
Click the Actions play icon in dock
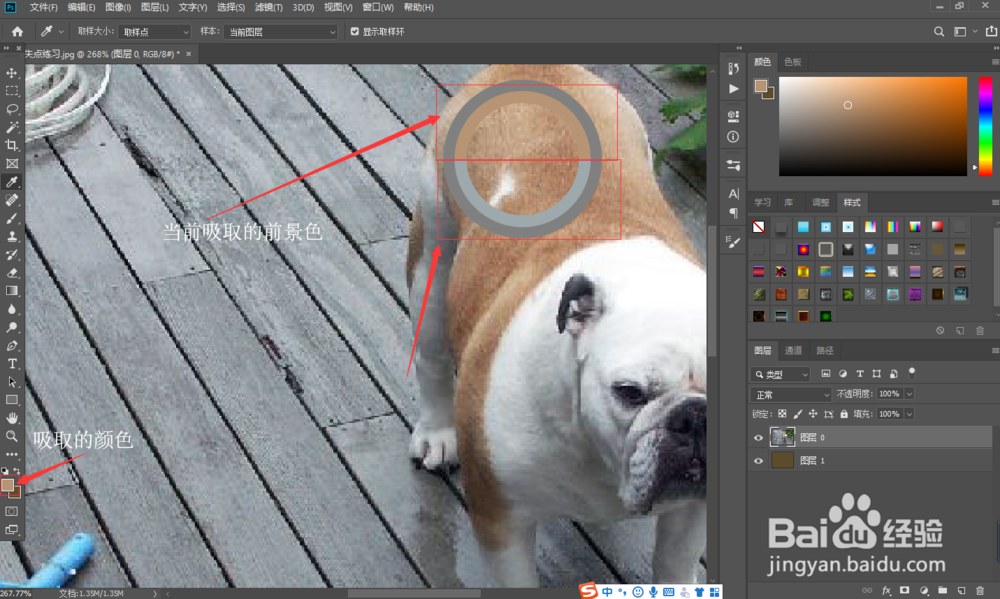pyautogui.click(x=733, y=89)
